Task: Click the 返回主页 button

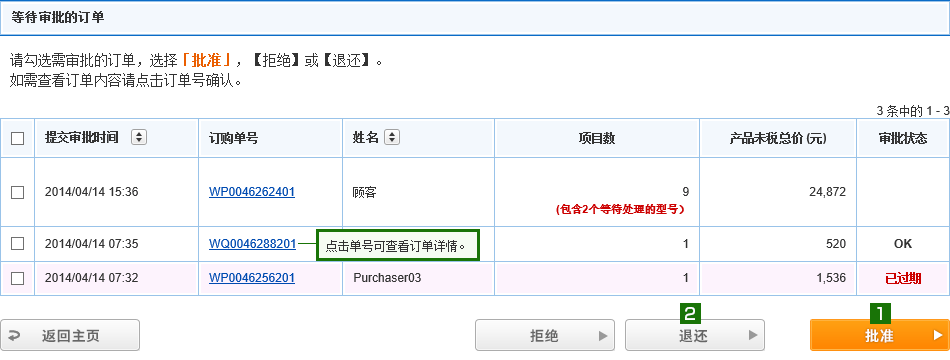Action: pos(70,335)
